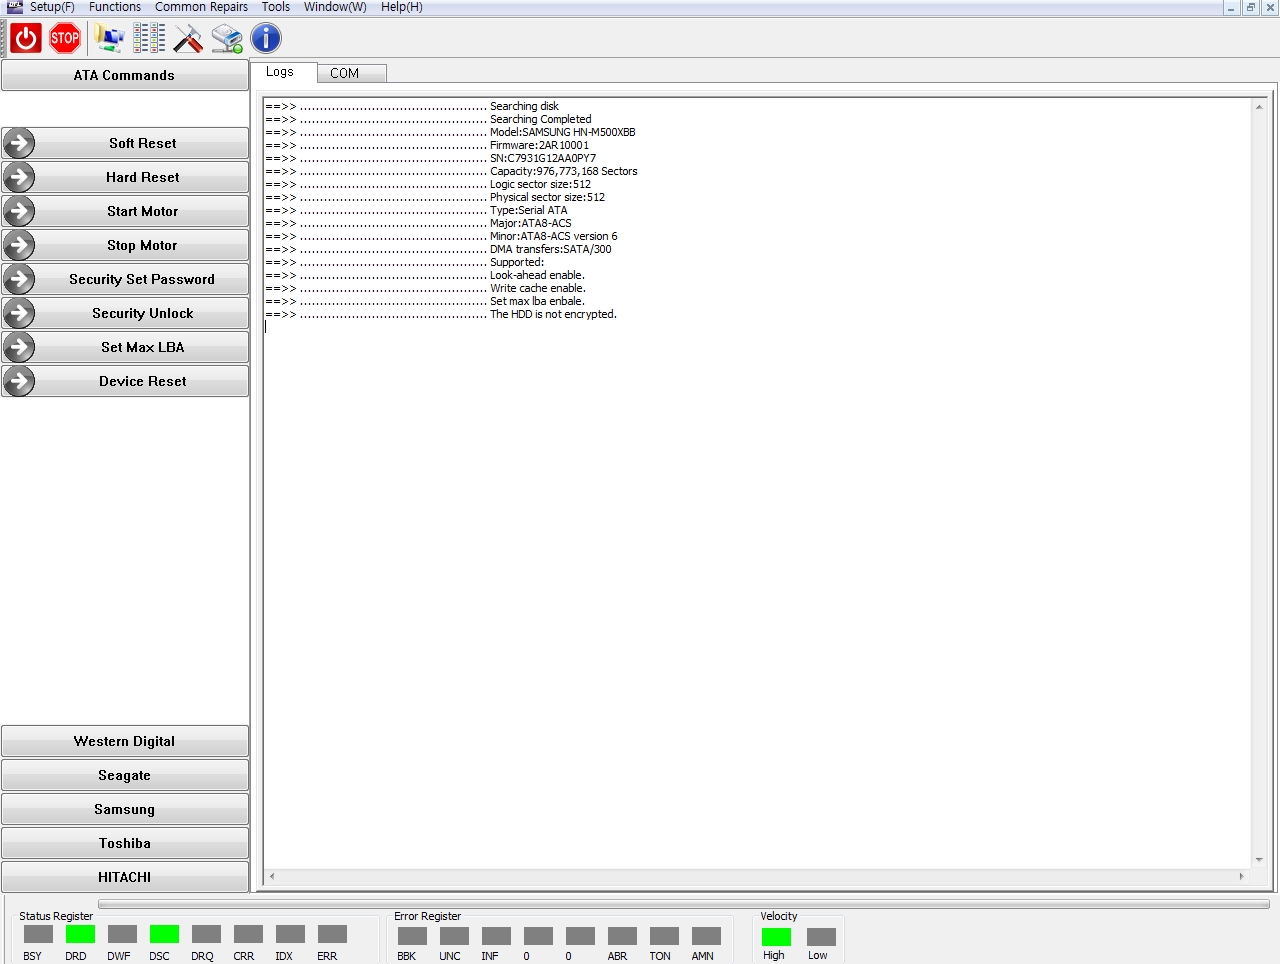Expand the Seagate section
1280x964 pixels.
(125, 775)
